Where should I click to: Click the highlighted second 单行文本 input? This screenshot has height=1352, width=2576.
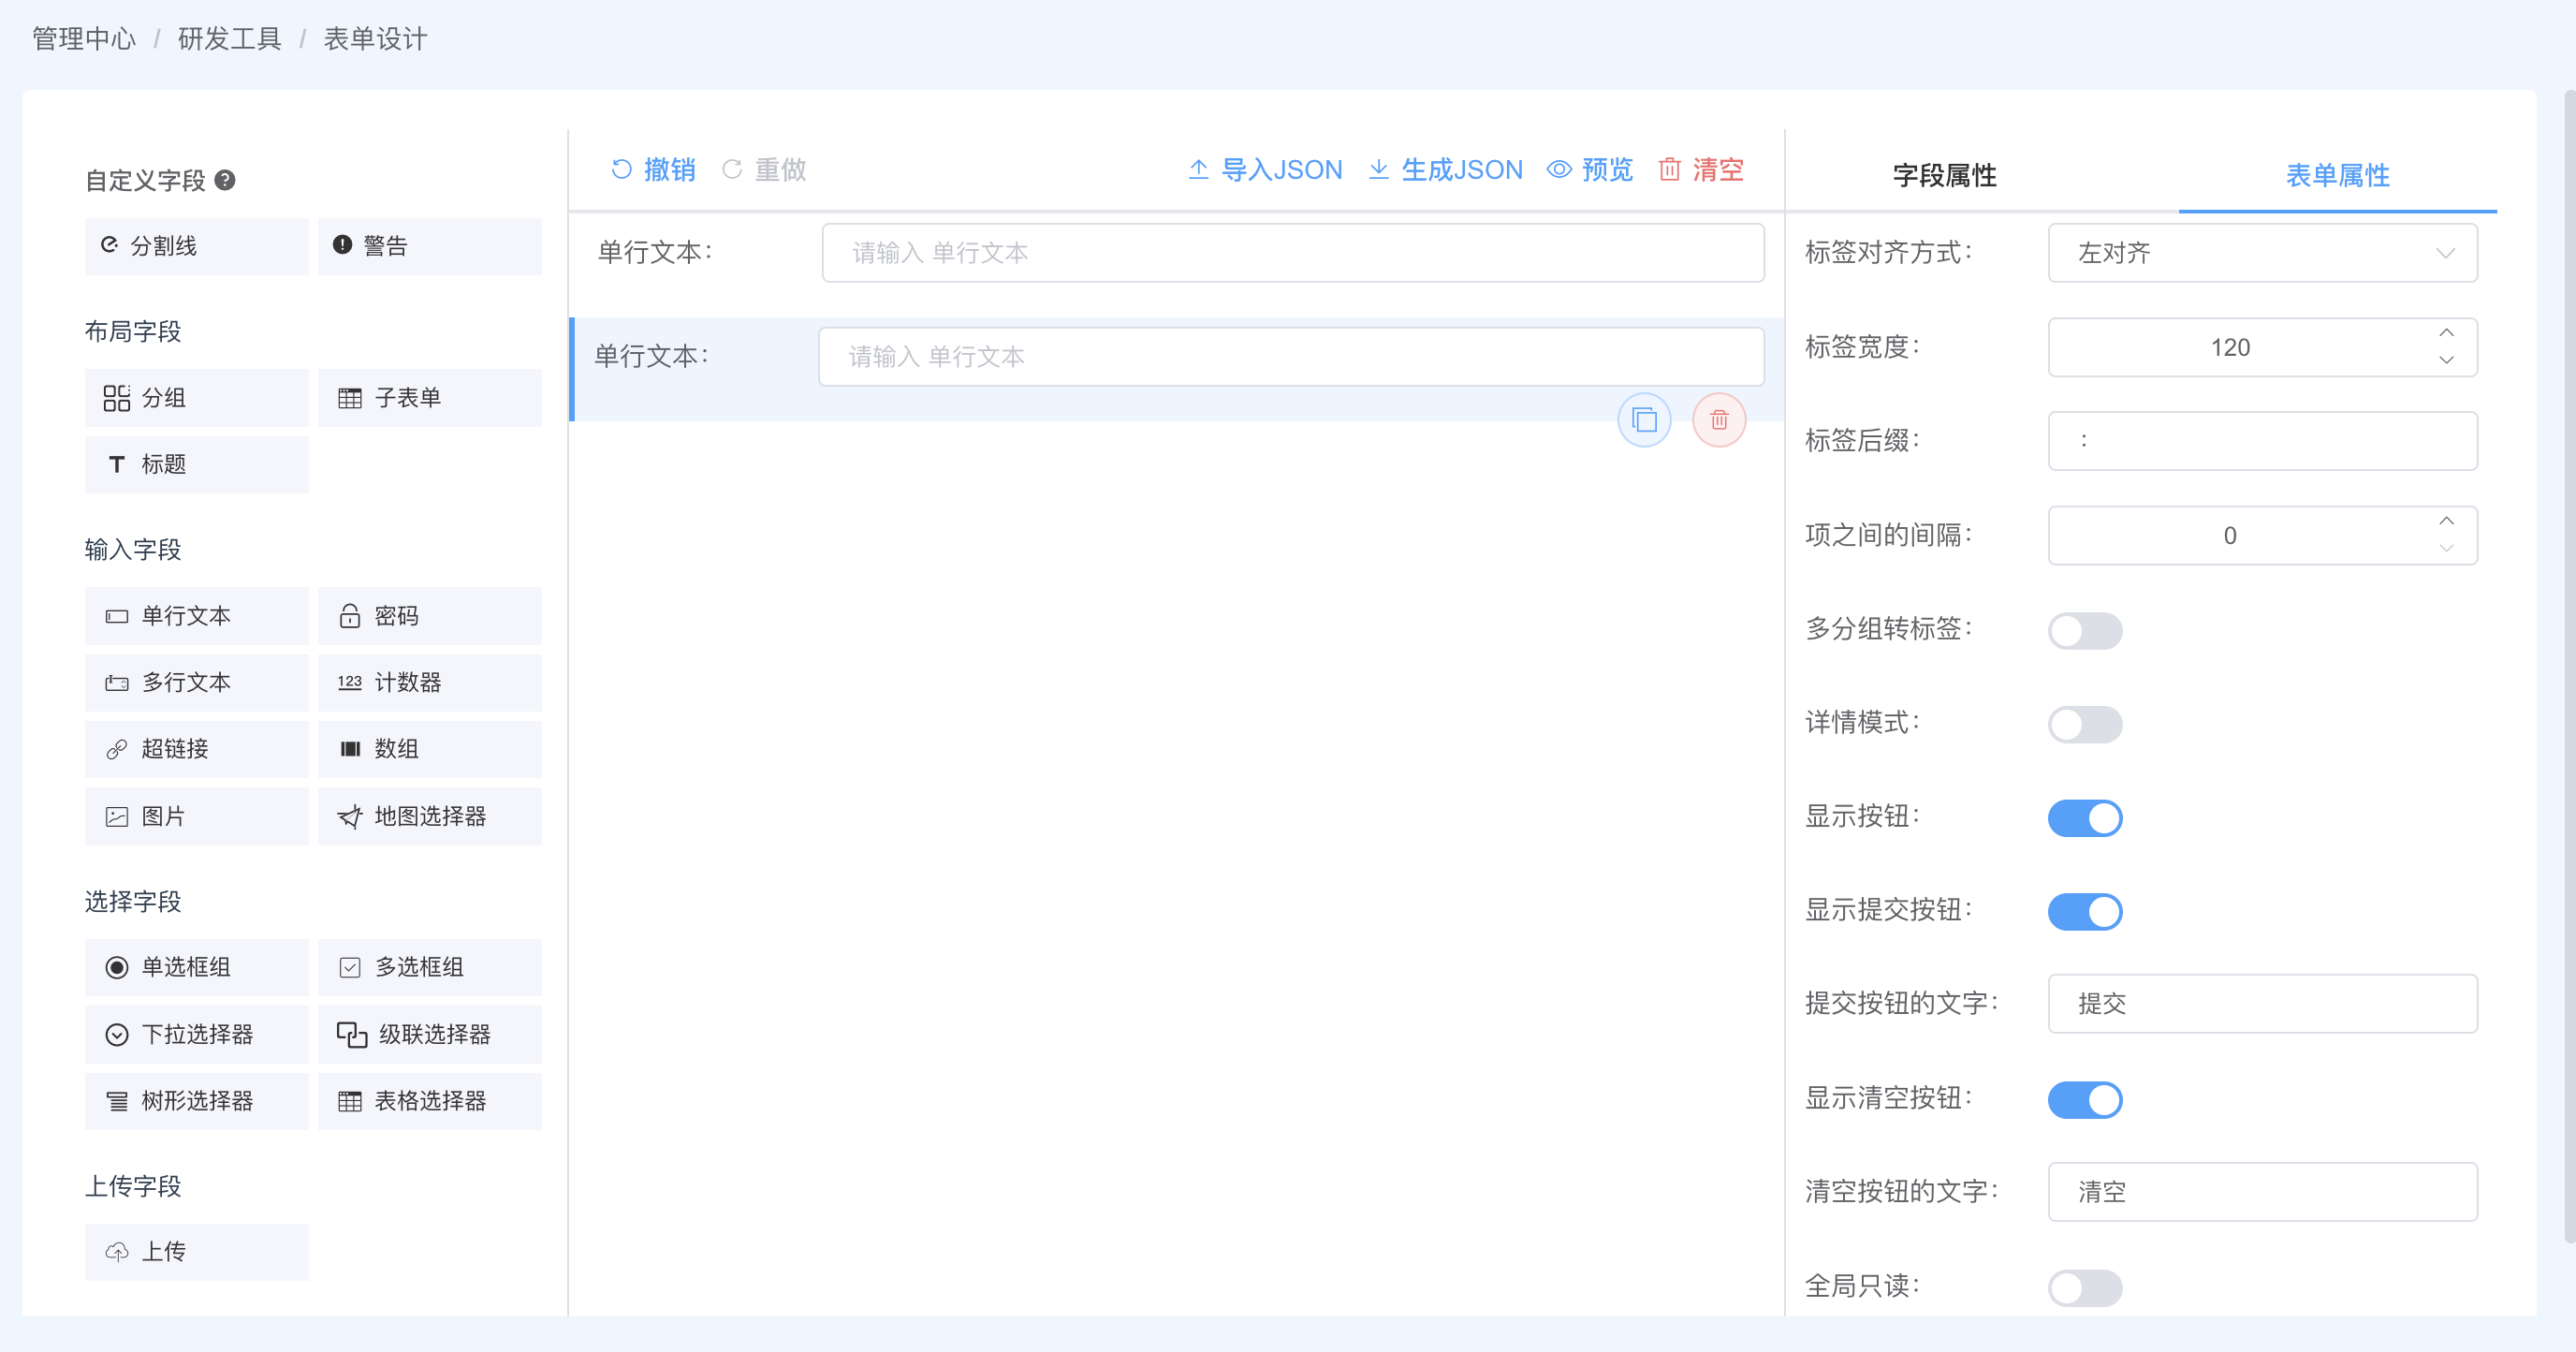1290,357
